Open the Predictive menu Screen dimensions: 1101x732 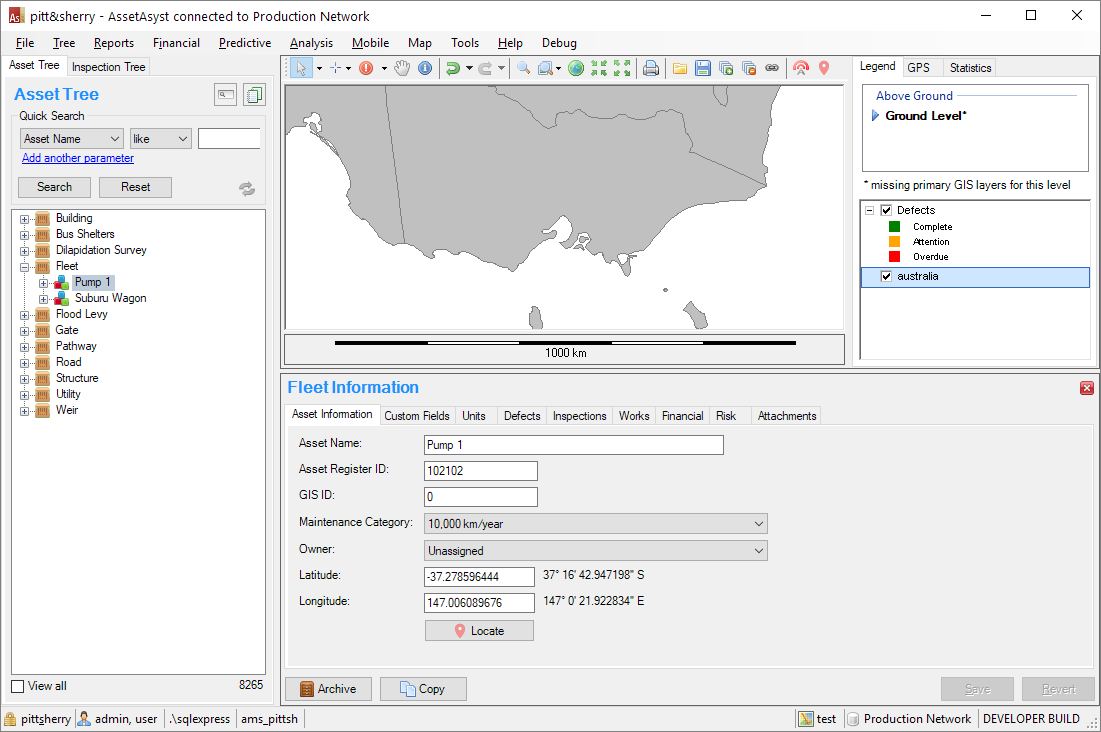[x=244, y=43]
